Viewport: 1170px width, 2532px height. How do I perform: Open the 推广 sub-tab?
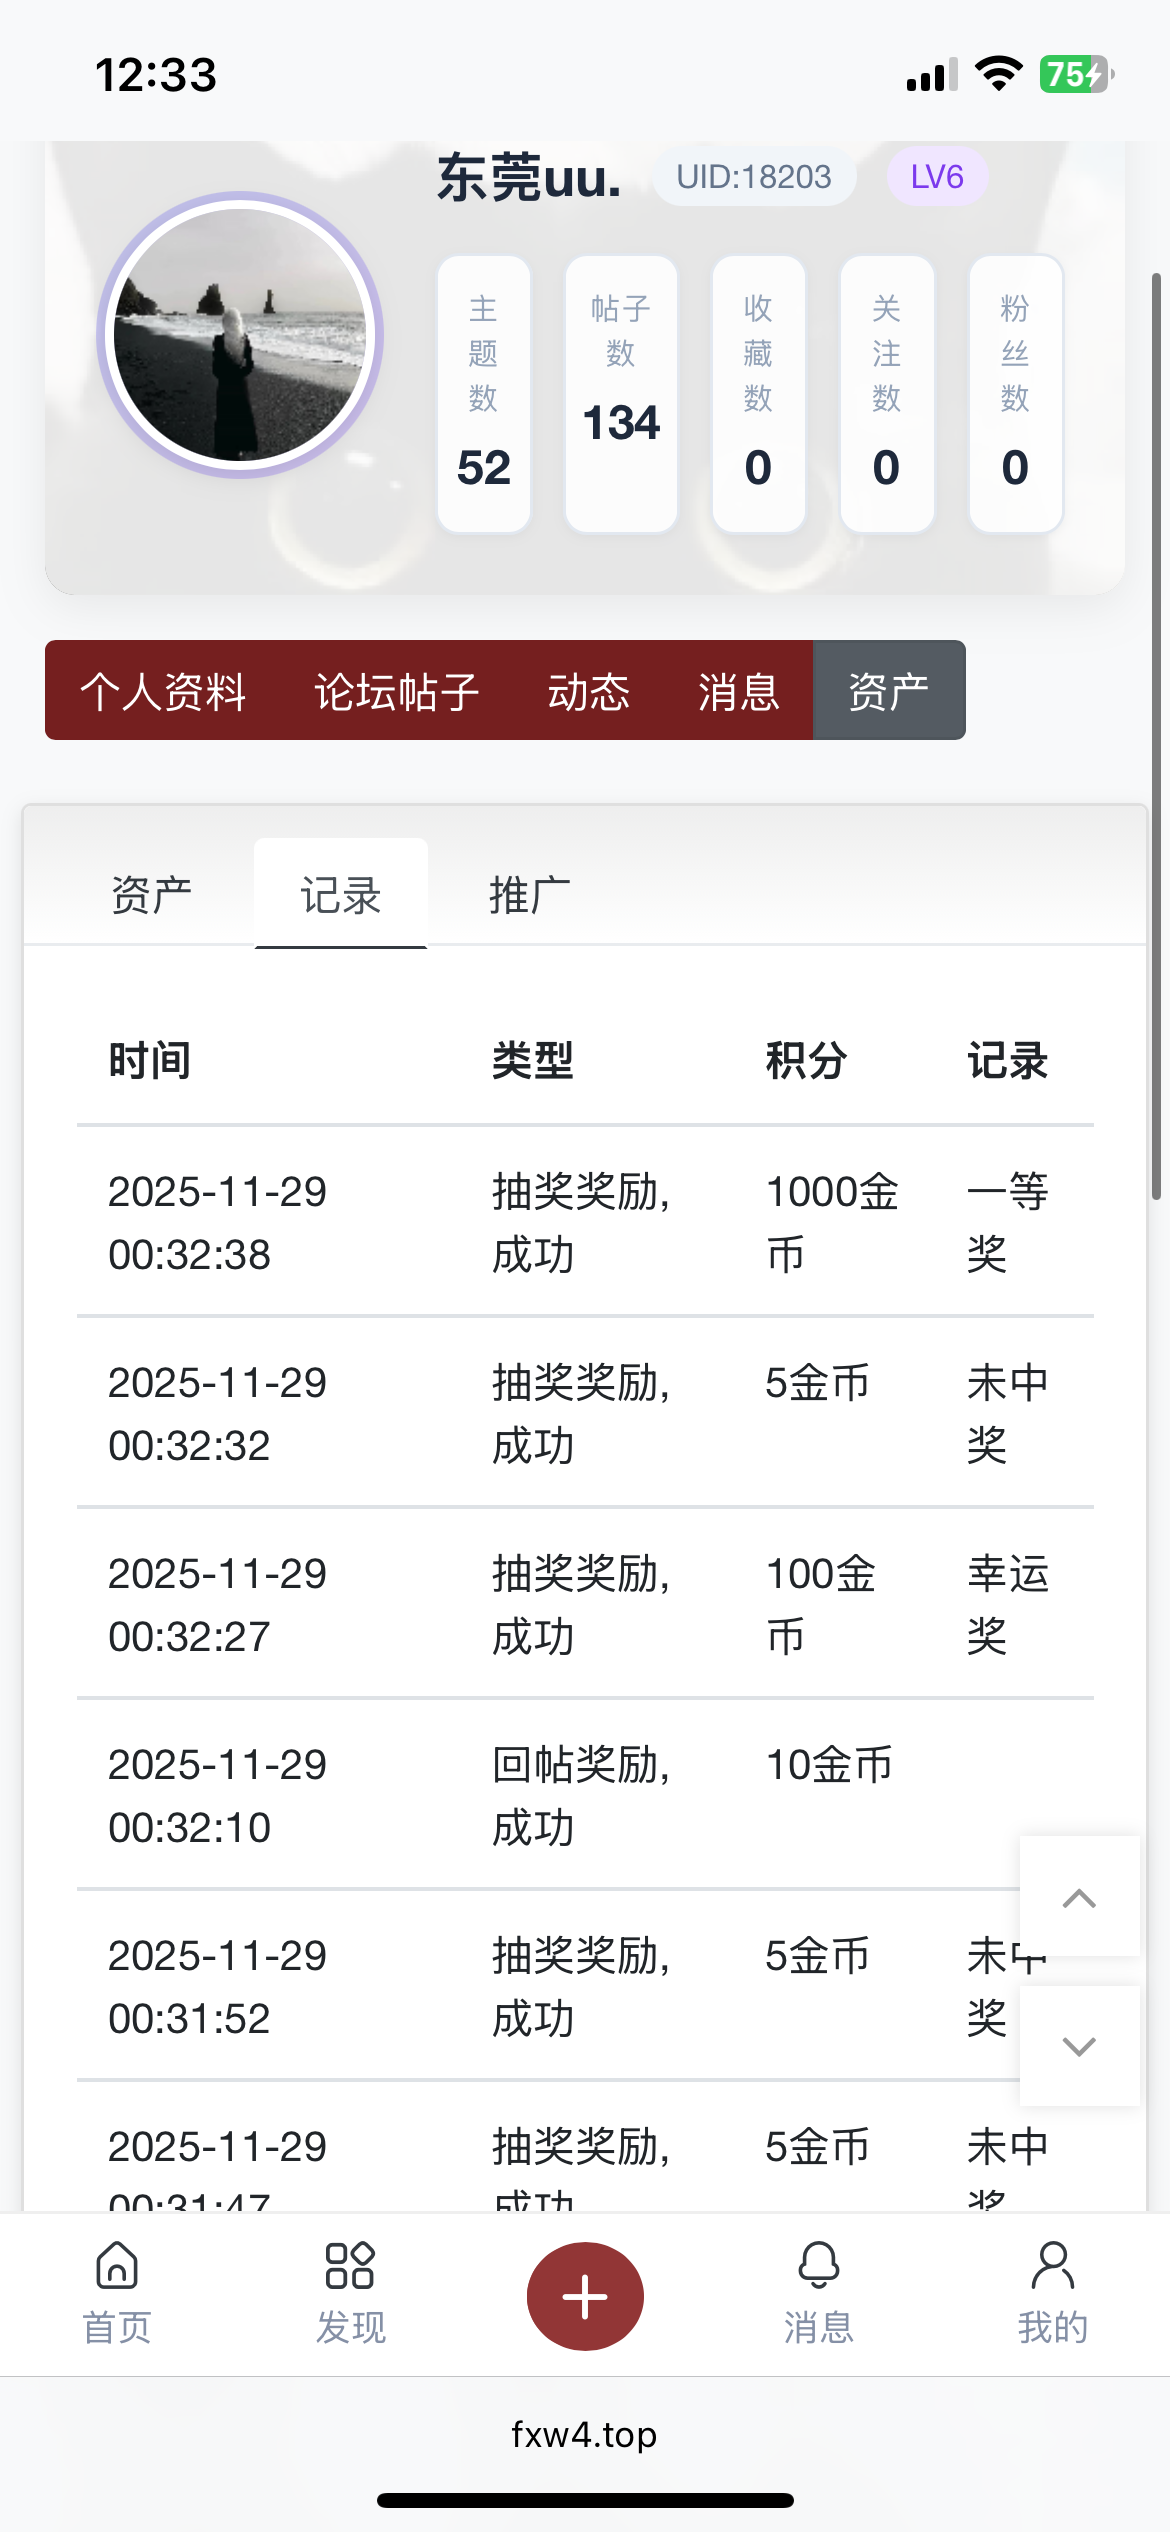(529, 894)
